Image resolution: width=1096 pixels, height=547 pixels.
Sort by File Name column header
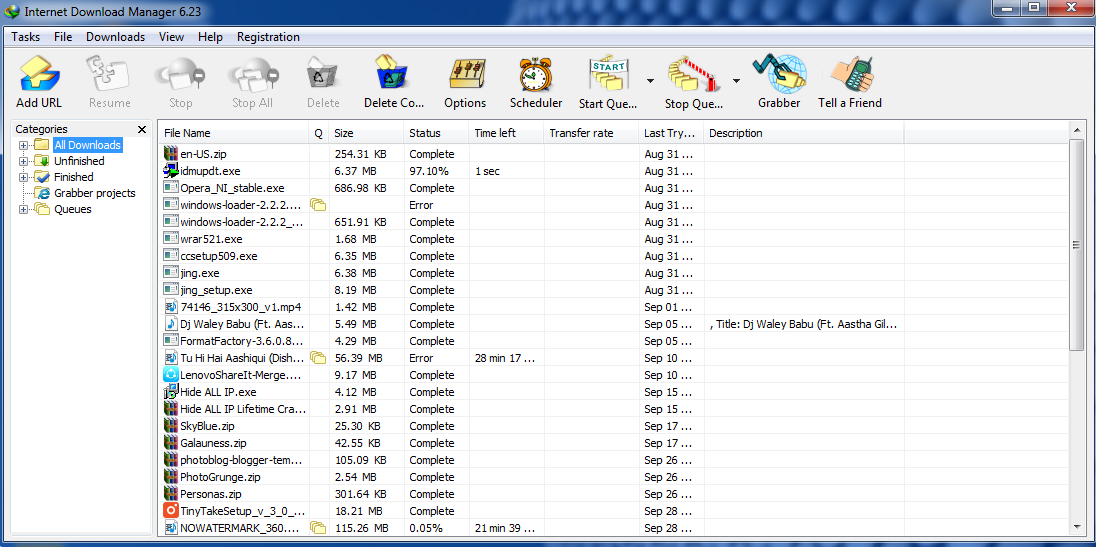[234, 133]
